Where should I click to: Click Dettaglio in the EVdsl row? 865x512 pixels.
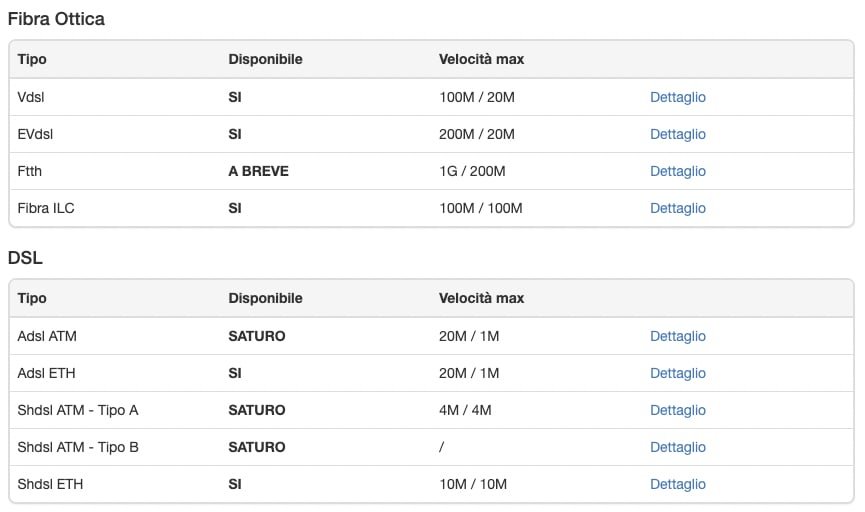pos(677,135)
